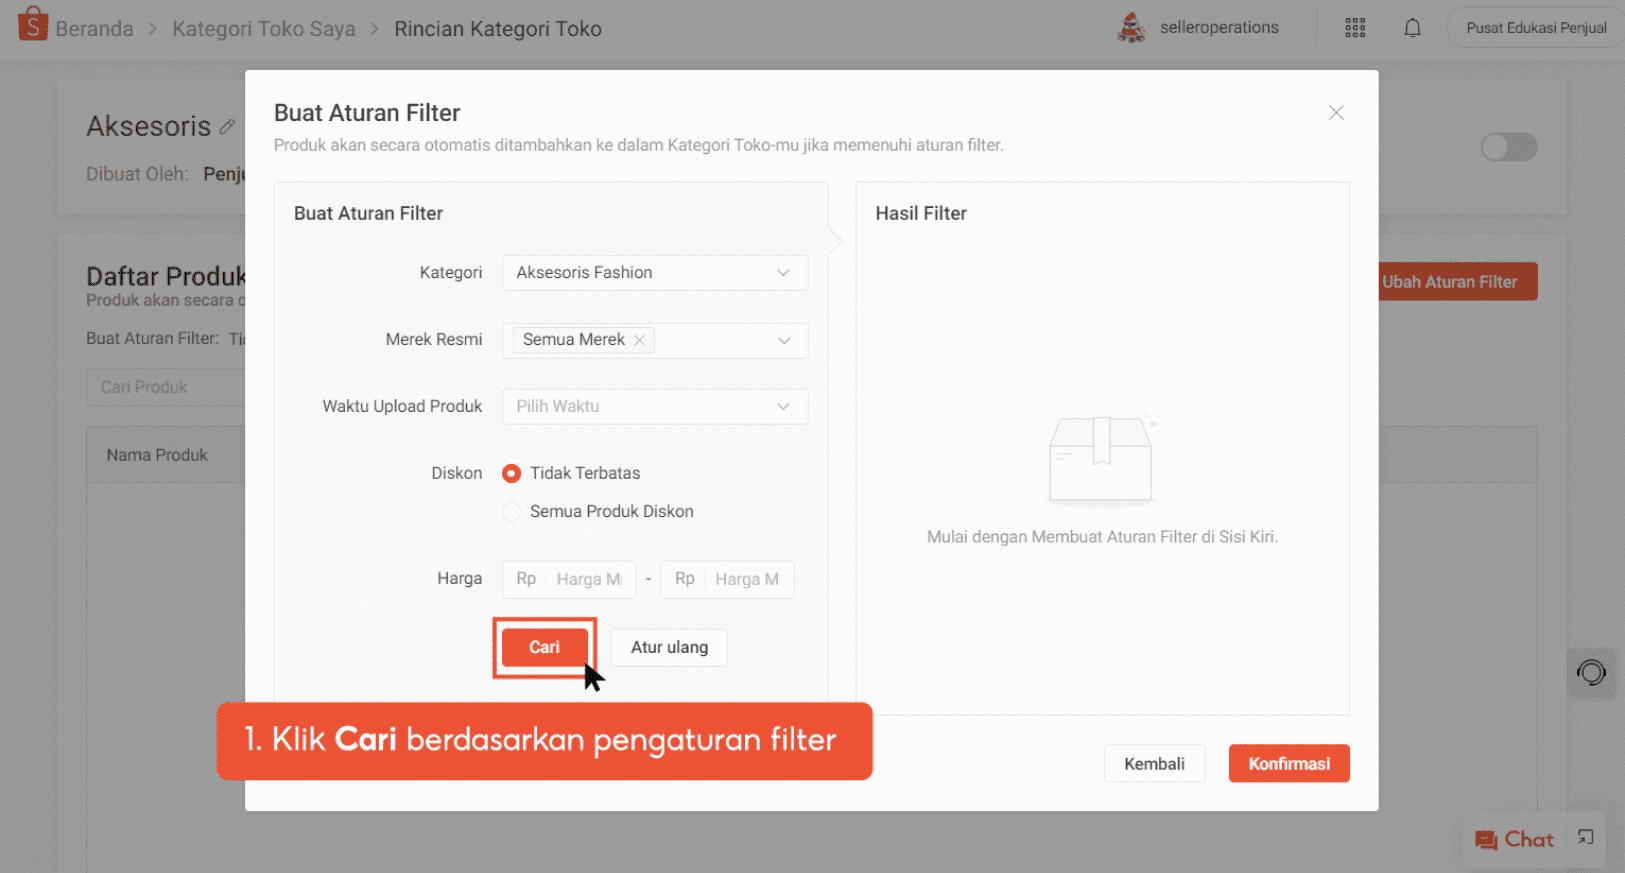The height and width of the screenshot is (873, 1625).
Task: Click the selleroperations avatar icon
Action: [x=1131, y=28]
